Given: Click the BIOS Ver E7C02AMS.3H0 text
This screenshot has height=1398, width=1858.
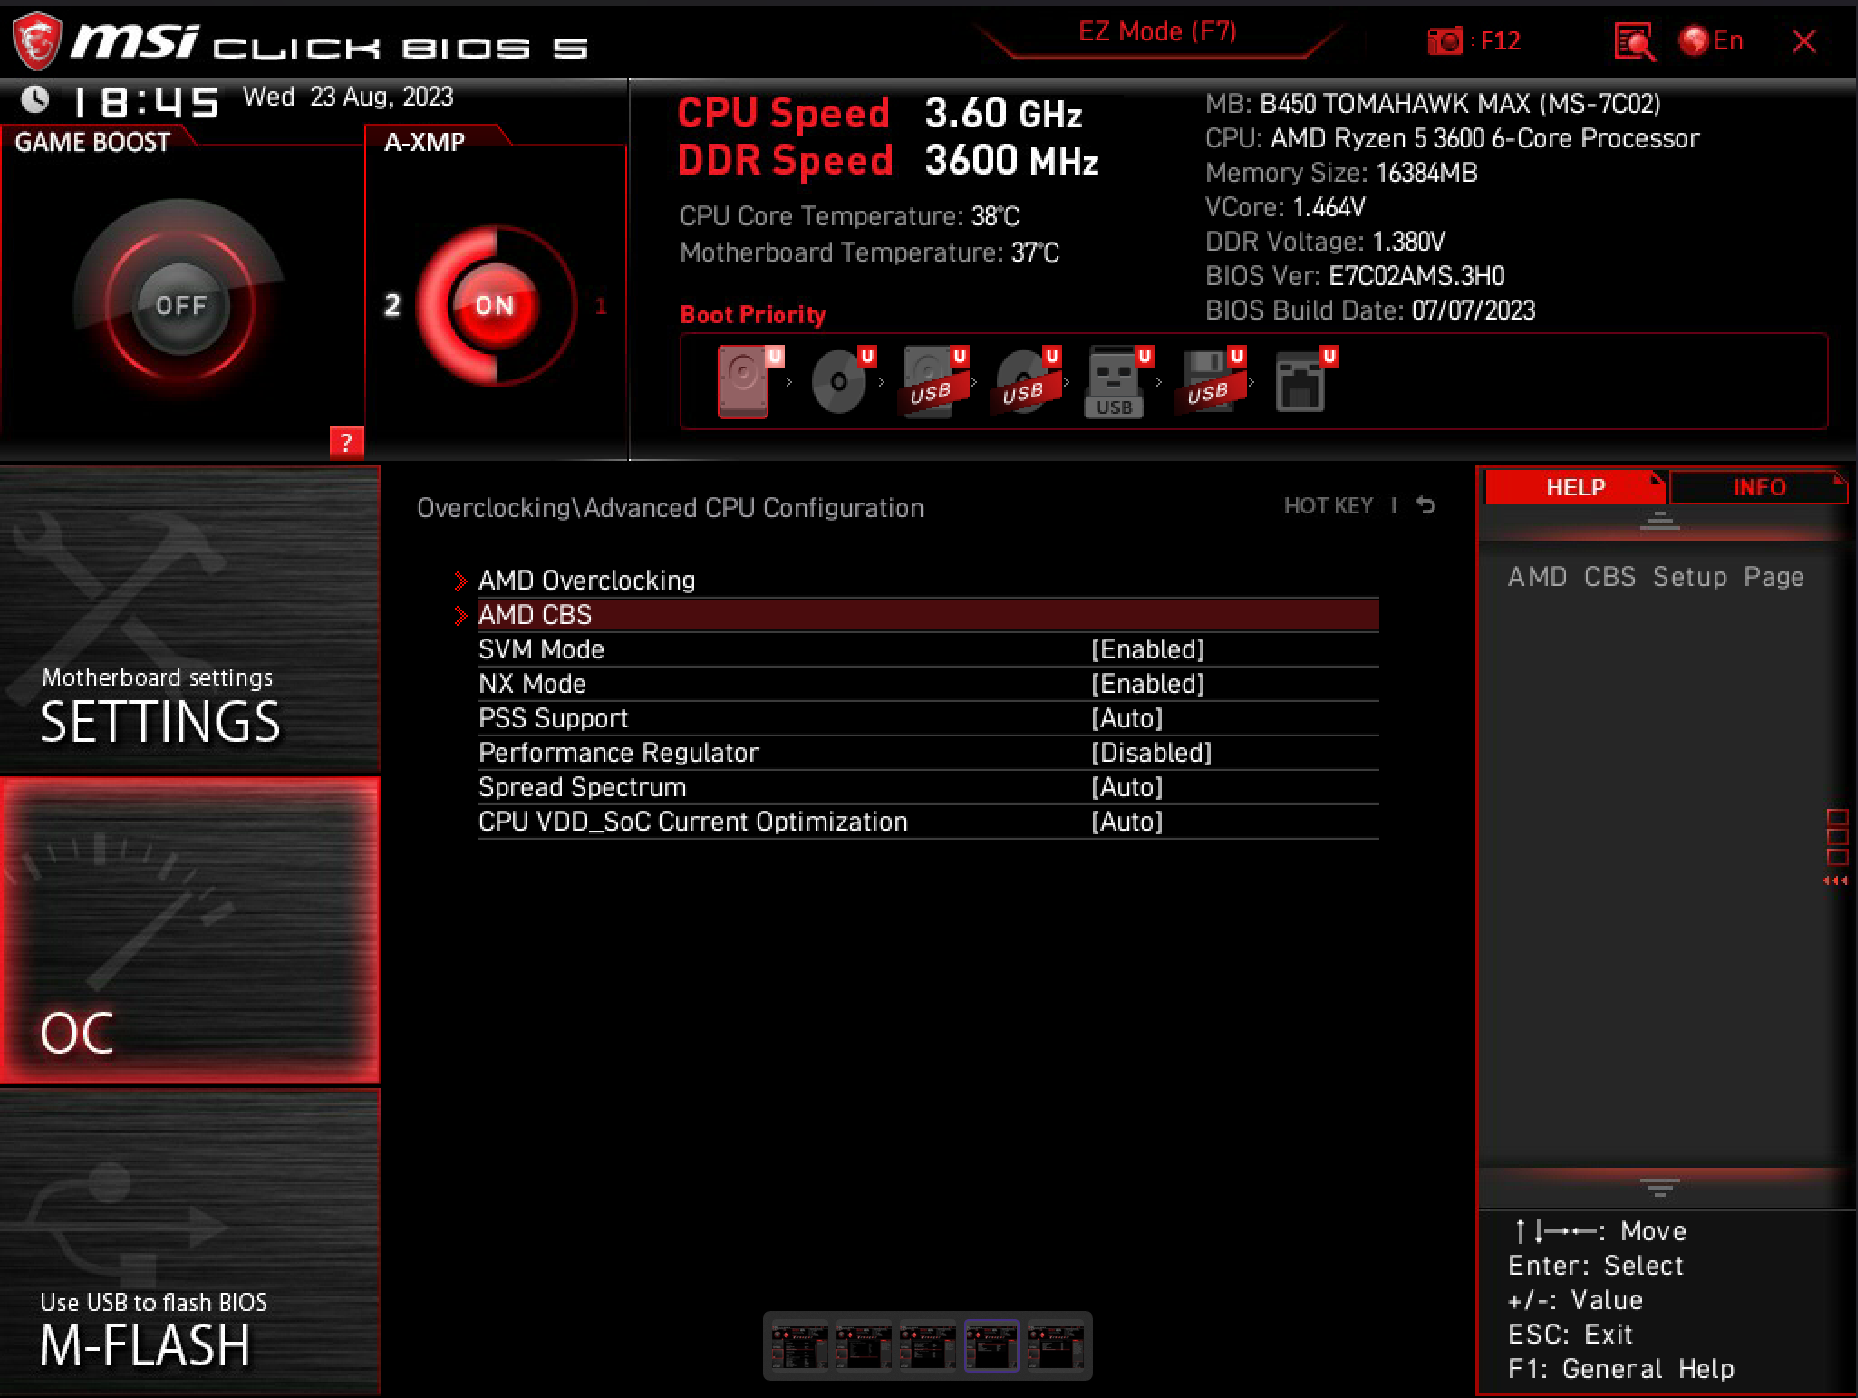Looking at the screenshot, I should pos(1354,276).
